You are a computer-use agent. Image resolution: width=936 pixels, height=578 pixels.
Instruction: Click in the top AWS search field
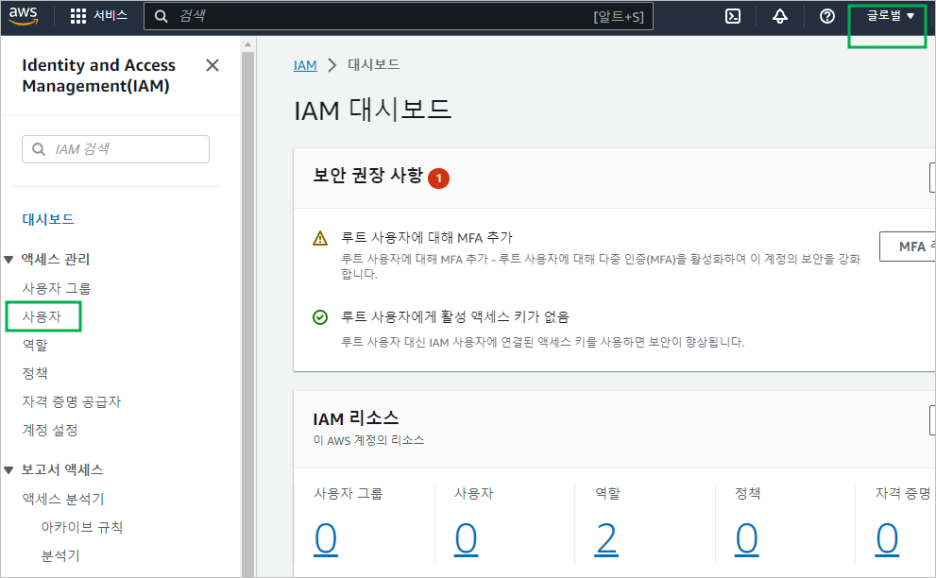coord(398,16)
